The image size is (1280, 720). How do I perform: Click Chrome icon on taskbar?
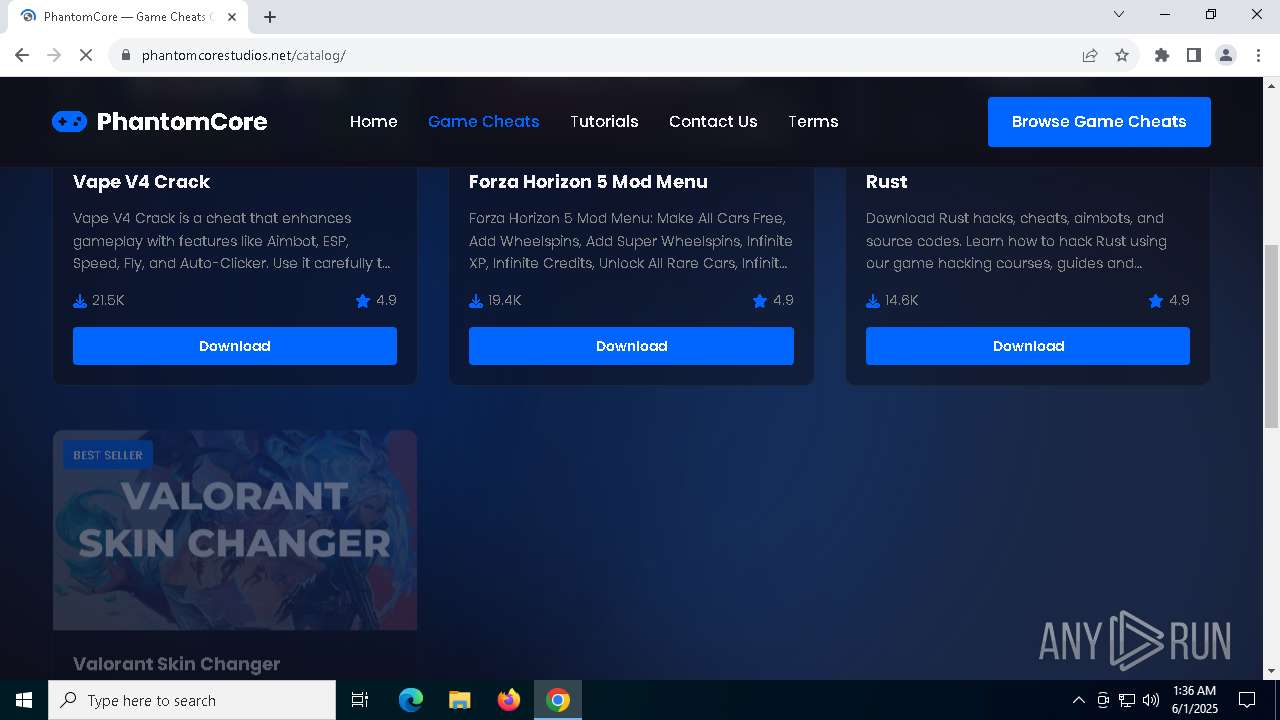coord(558,700)
